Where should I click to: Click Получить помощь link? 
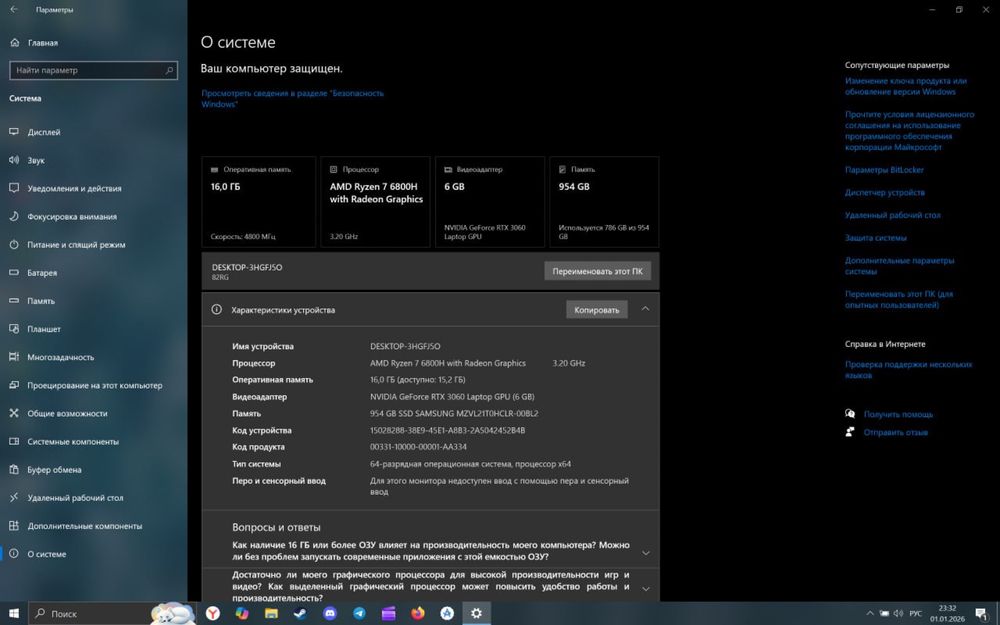898,414
